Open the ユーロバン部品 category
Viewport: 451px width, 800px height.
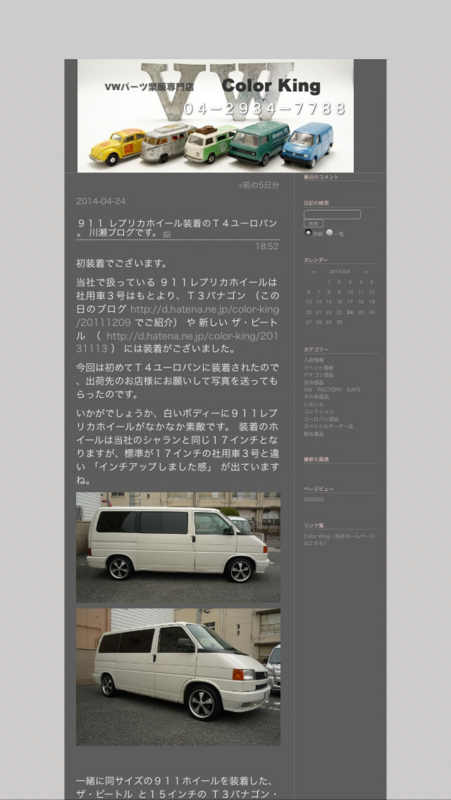click(321, 419)
